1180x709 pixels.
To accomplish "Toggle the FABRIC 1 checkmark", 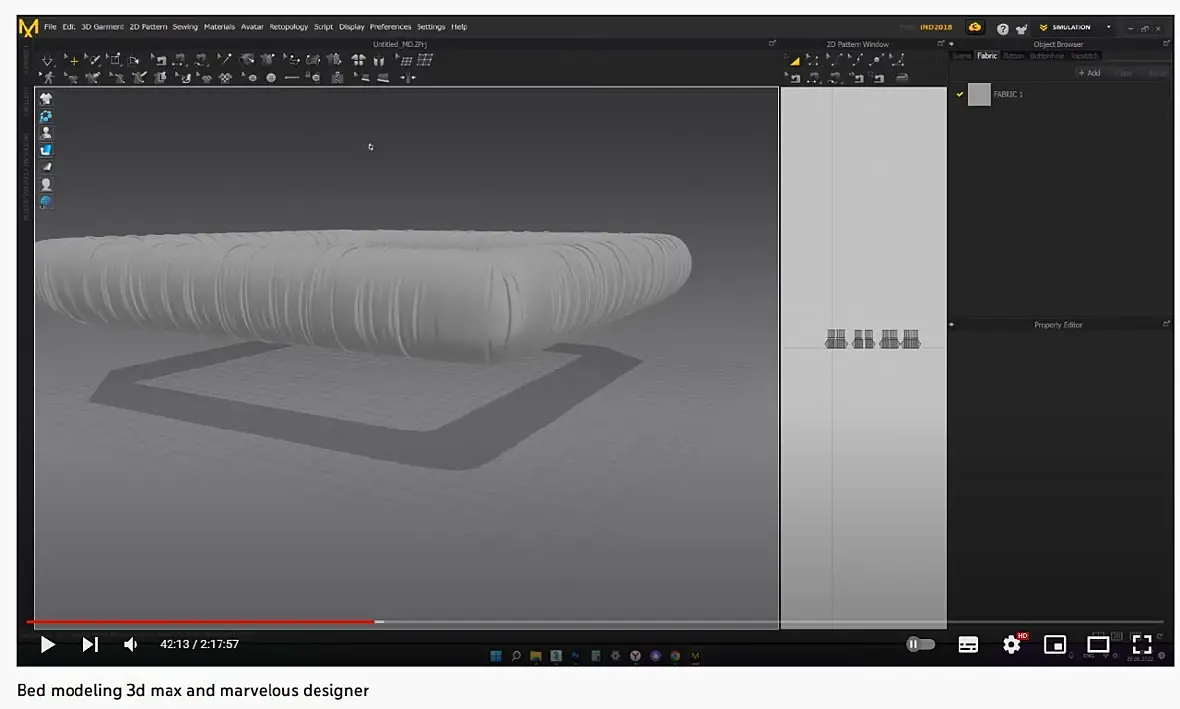I will tap(960, 94).
